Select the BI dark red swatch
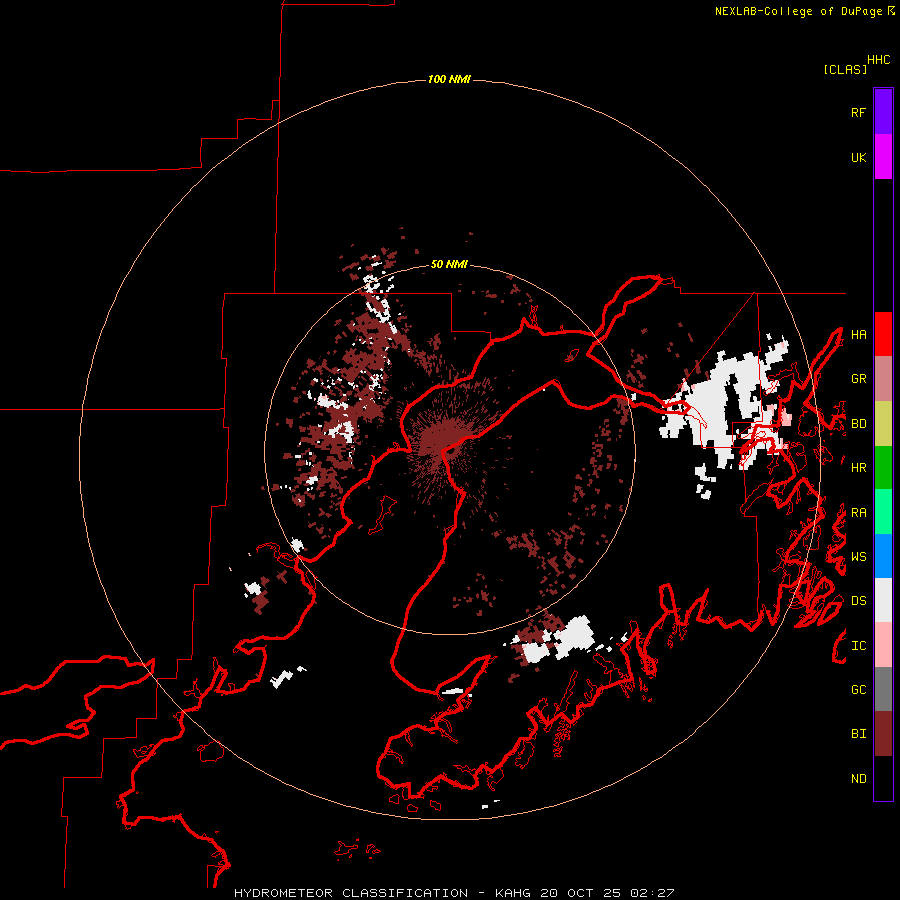The width and height of the screenshot is (900, 900). tap(883, 734)
